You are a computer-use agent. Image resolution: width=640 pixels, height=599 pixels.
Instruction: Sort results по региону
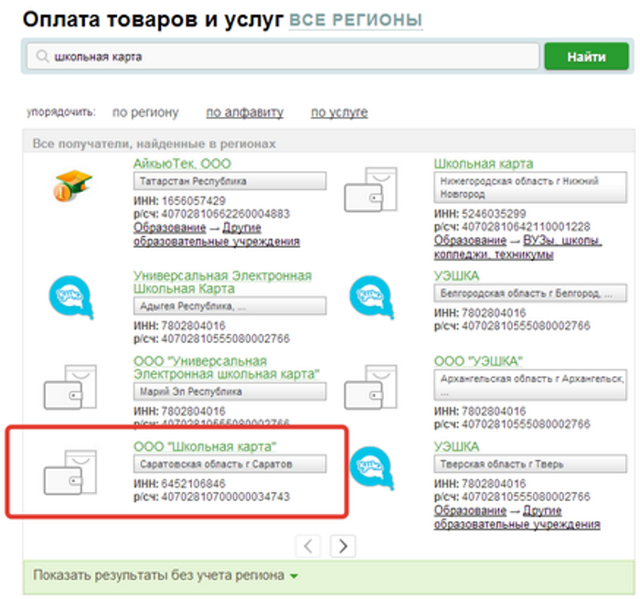click(x=145, y=112)
